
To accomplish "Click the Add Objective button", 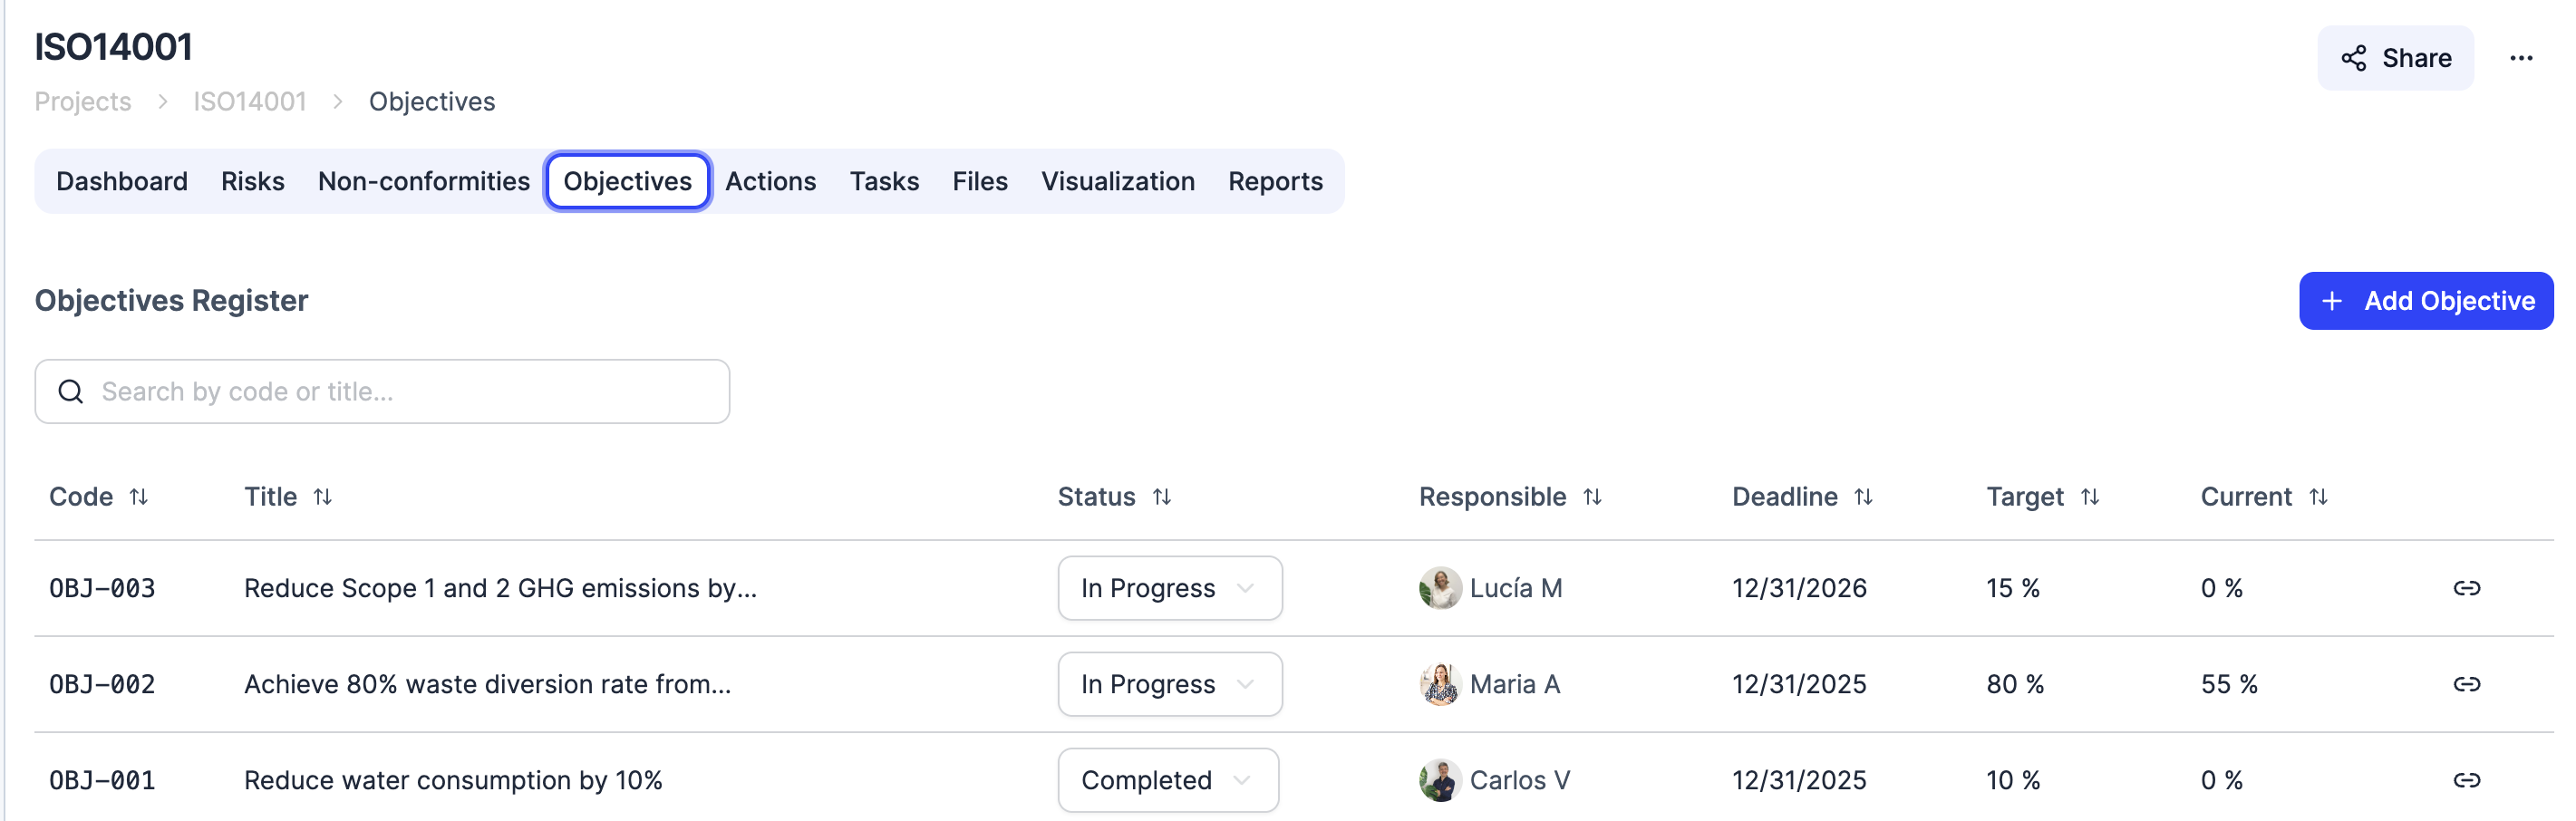I will click(2427, 300).
